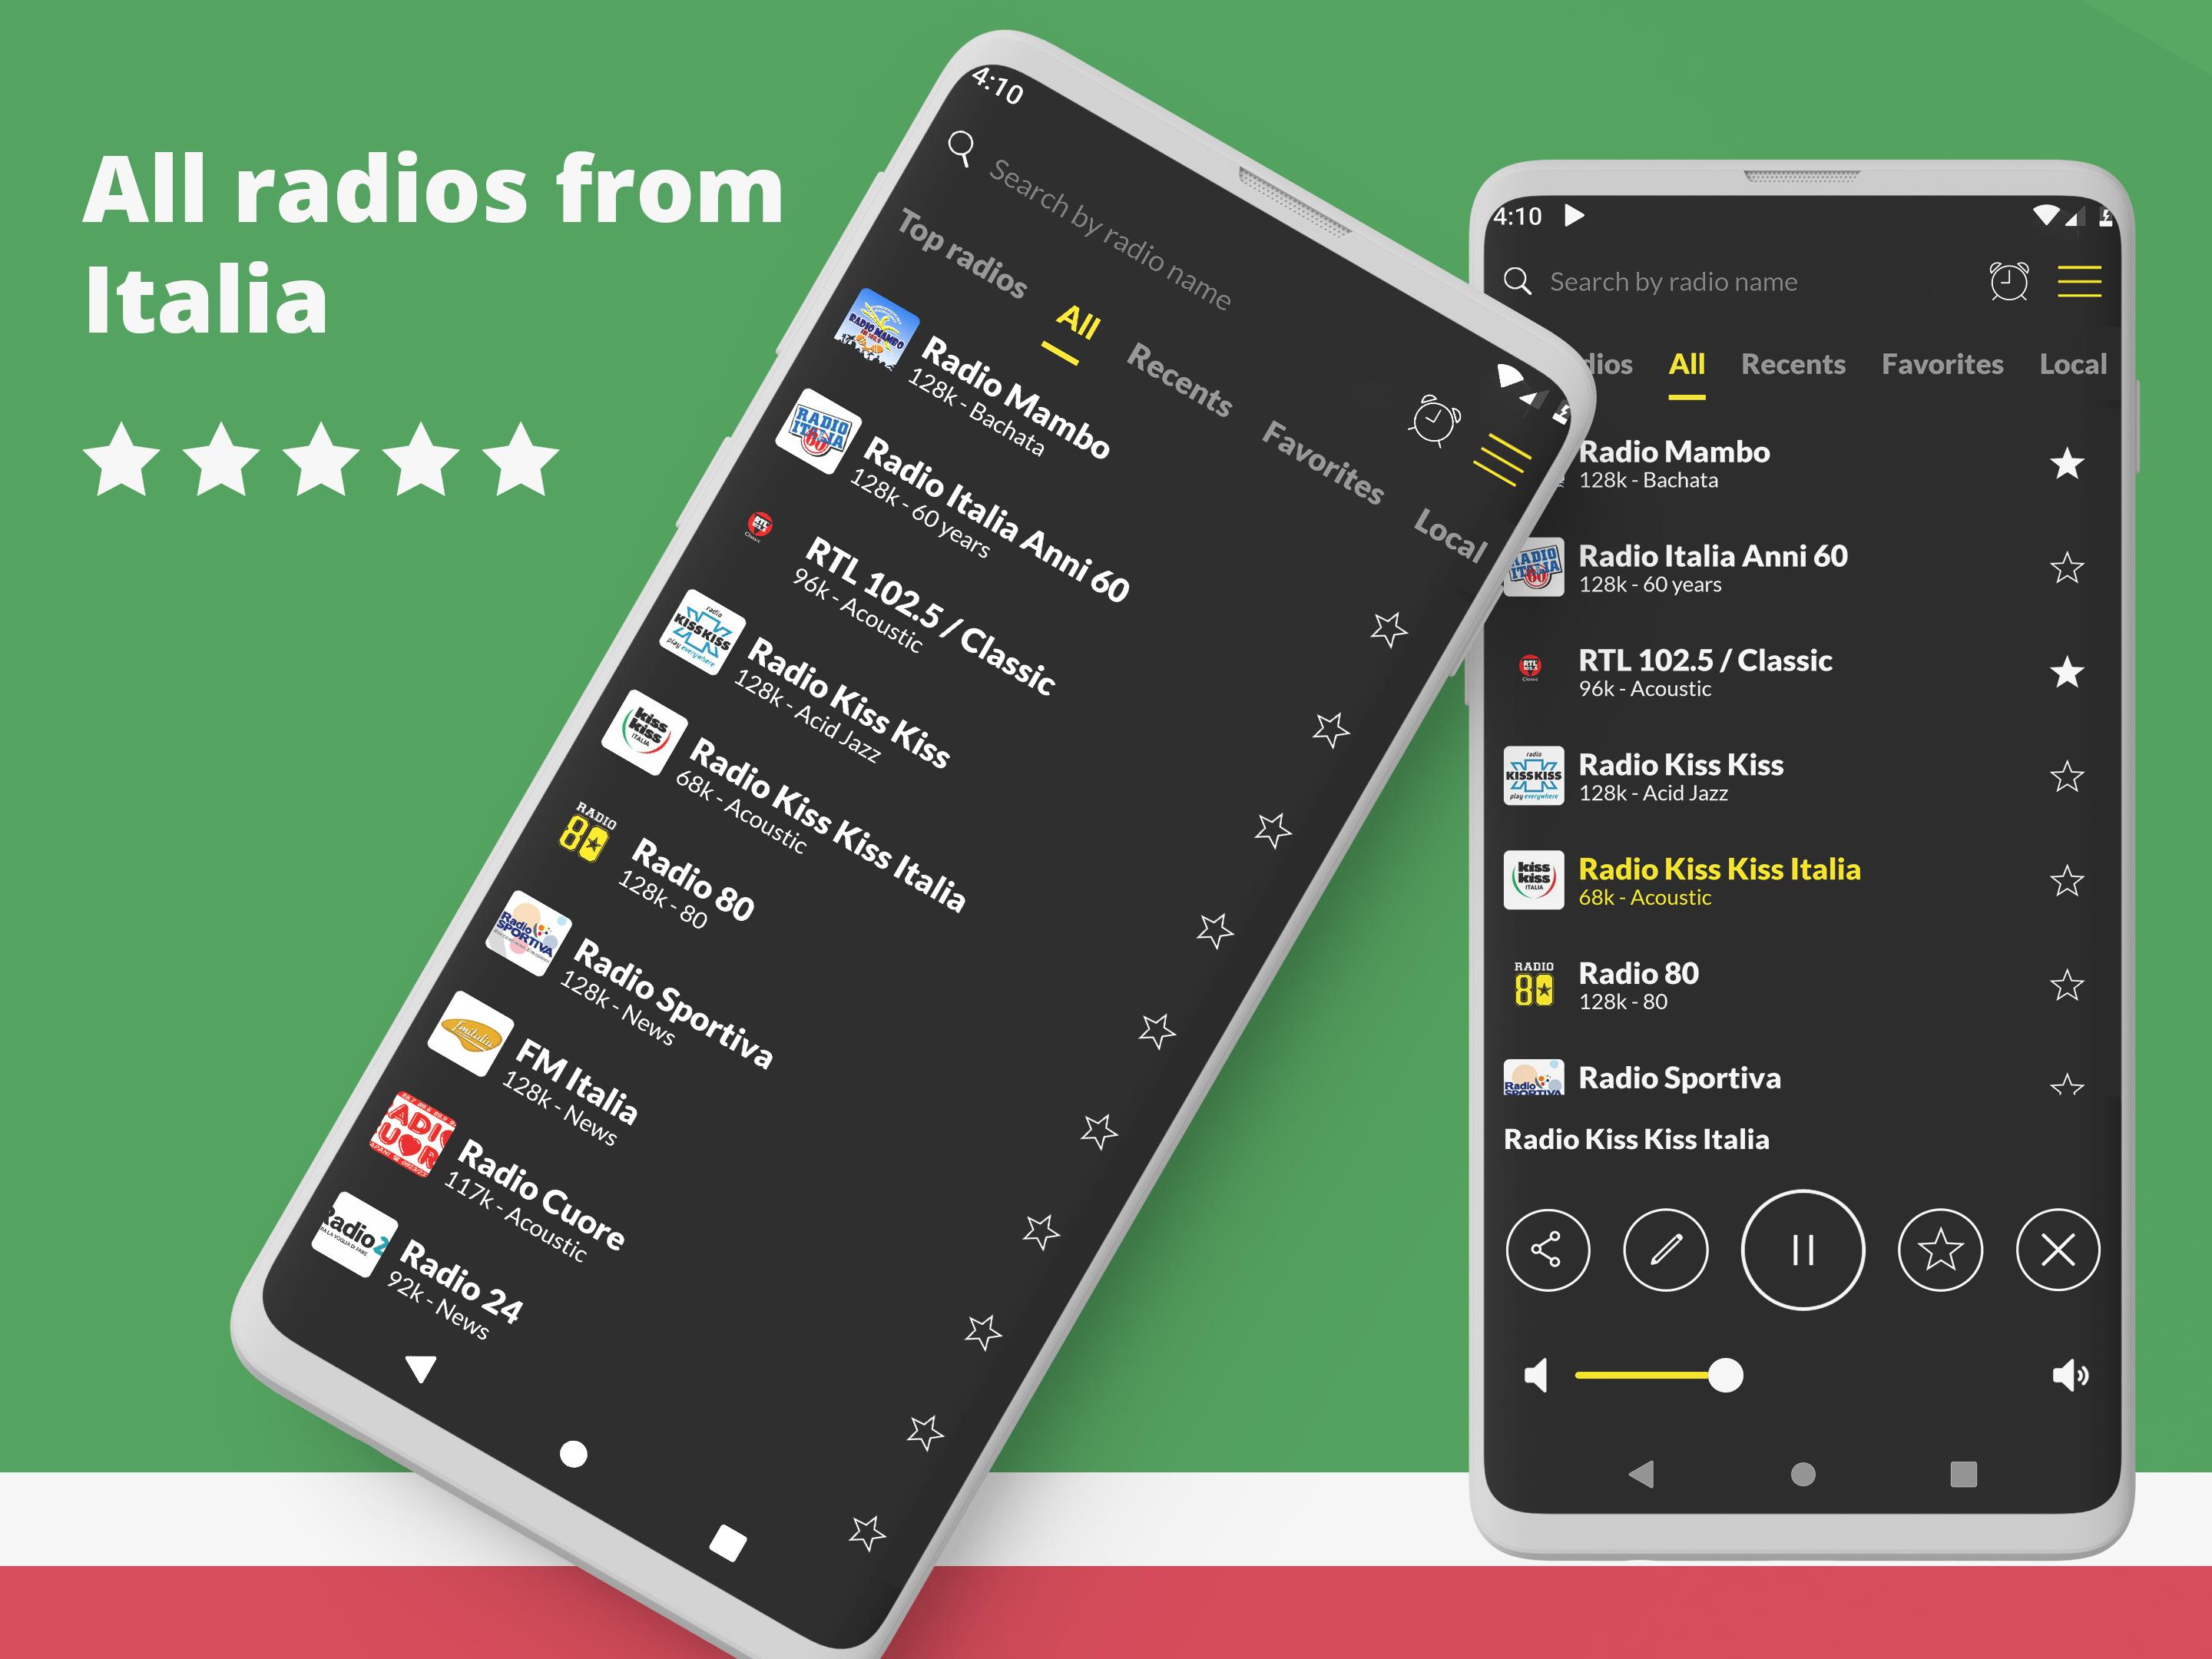2212x1659 pixels.
Task: Tap the alarm clock icon top right
Action: 2012,284
